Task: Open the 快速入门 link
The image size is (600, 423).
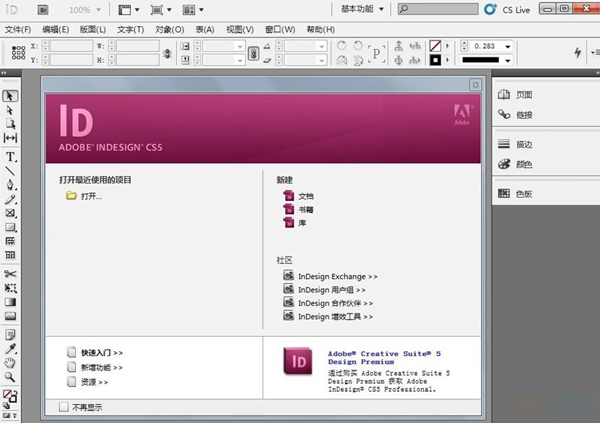Action: pos(95,353)
